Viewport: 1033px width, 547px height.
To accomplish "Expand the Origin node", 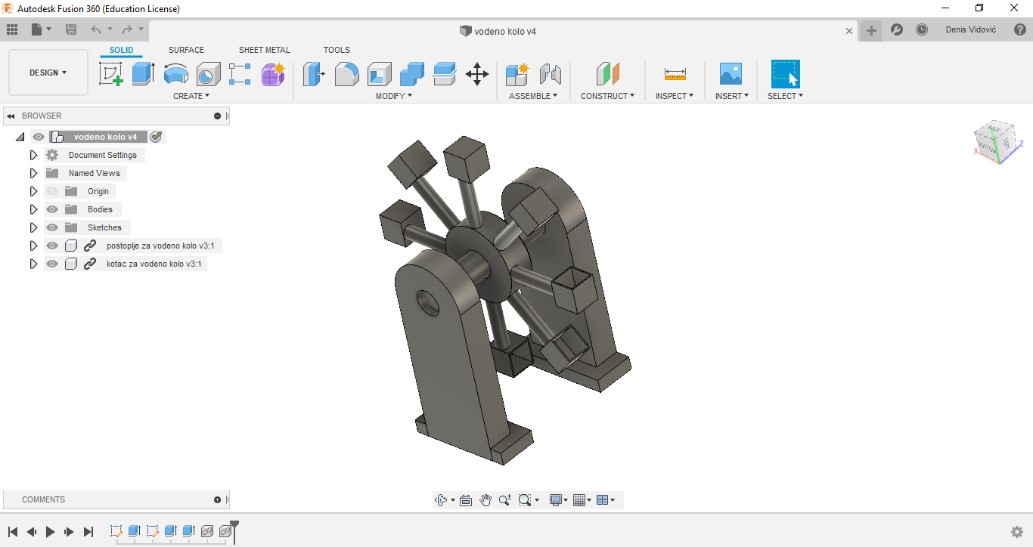I will coord(33,191).
